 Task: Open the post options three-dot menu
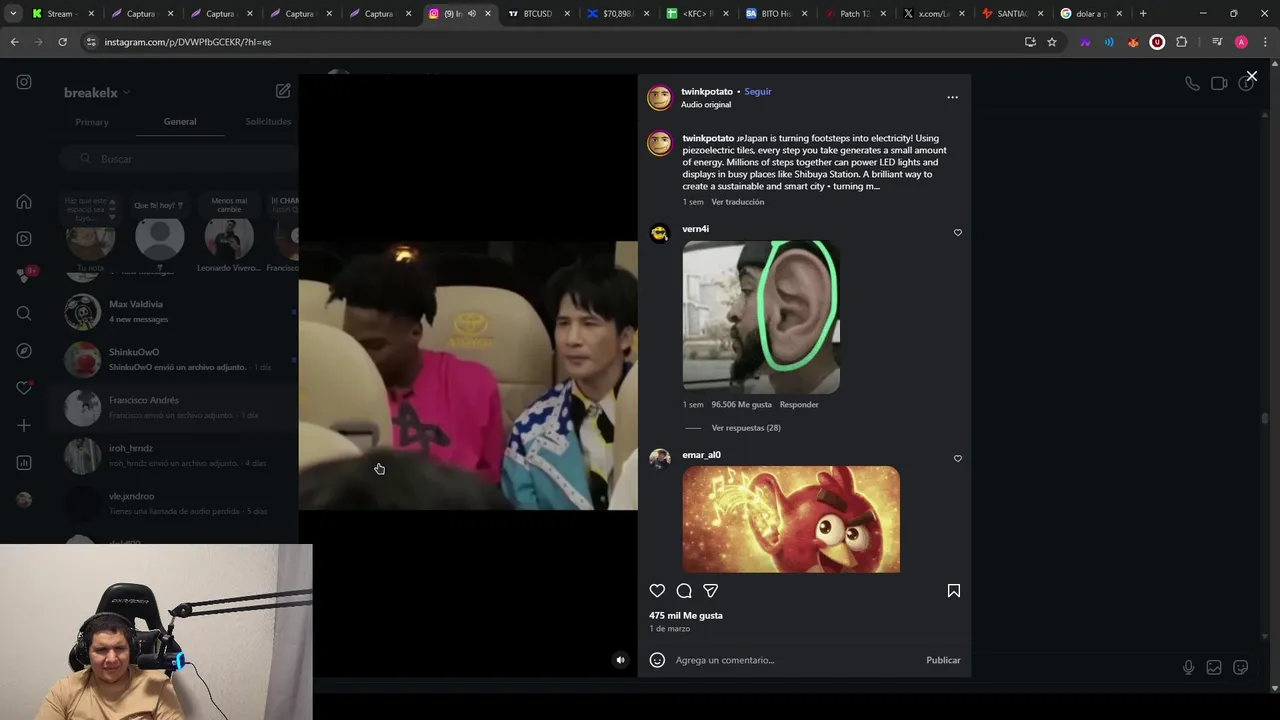point(952,97)
